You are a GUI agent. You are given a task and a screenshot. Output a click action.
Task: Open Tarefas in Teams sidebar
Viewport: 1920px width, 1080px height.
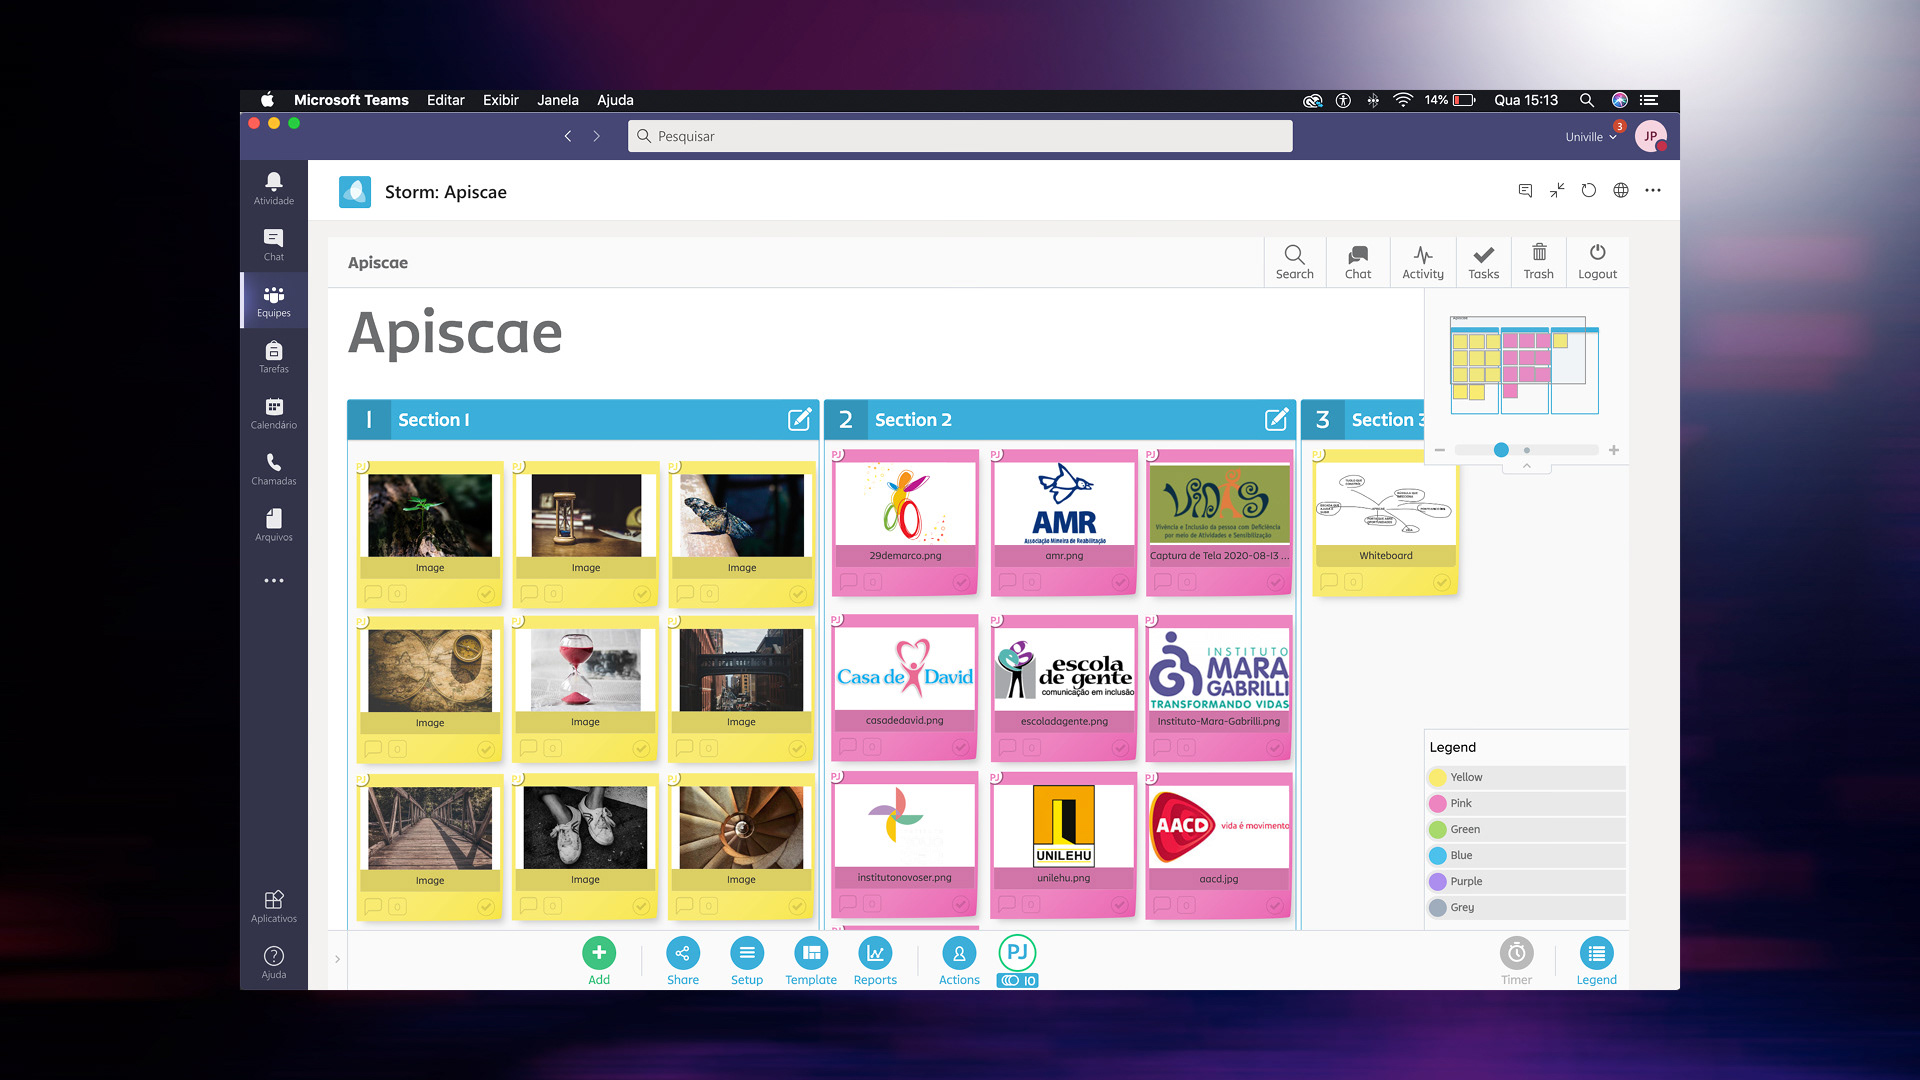[273, 356]
